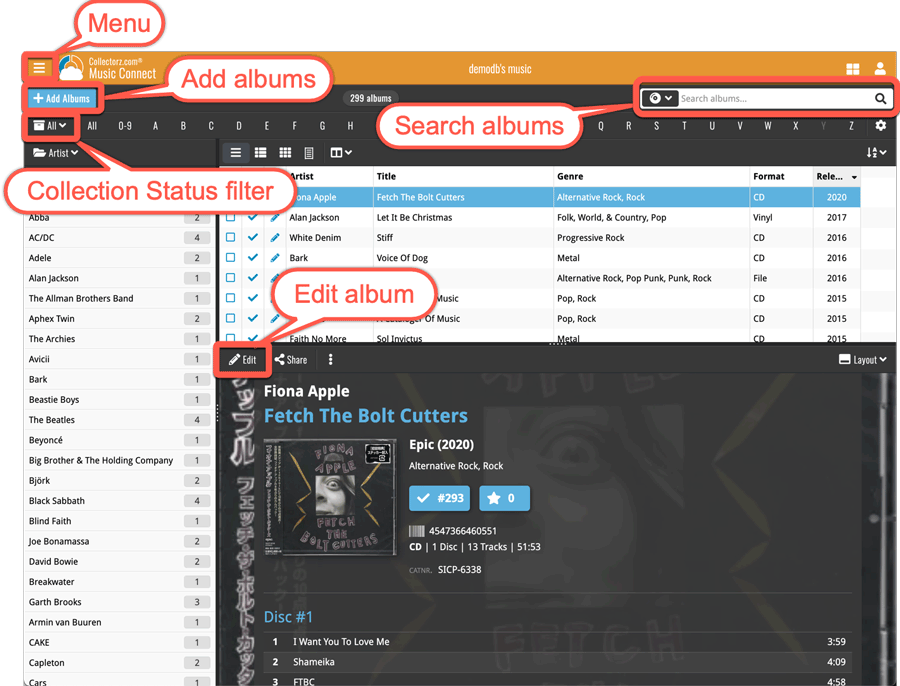Tick the checkbox for Sol Invictus row
The image size is (900, 686).
(x=231, y=338)
